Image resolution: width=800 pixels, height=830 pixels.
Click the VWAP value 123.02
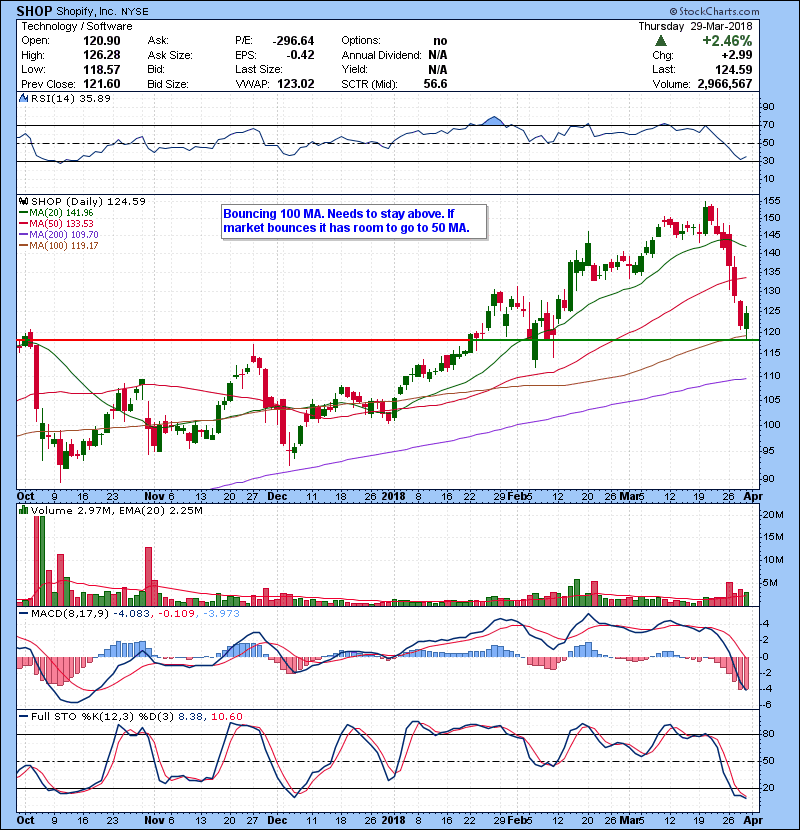click(x=295, y=84)
